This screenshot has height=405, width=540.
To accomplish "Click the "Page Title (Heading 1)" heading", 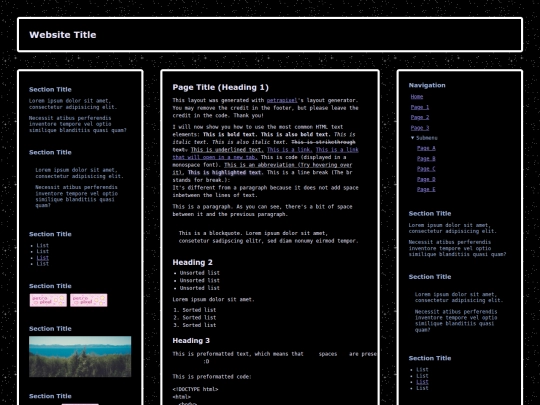I will pyautogui.click(x=220, y=87).
